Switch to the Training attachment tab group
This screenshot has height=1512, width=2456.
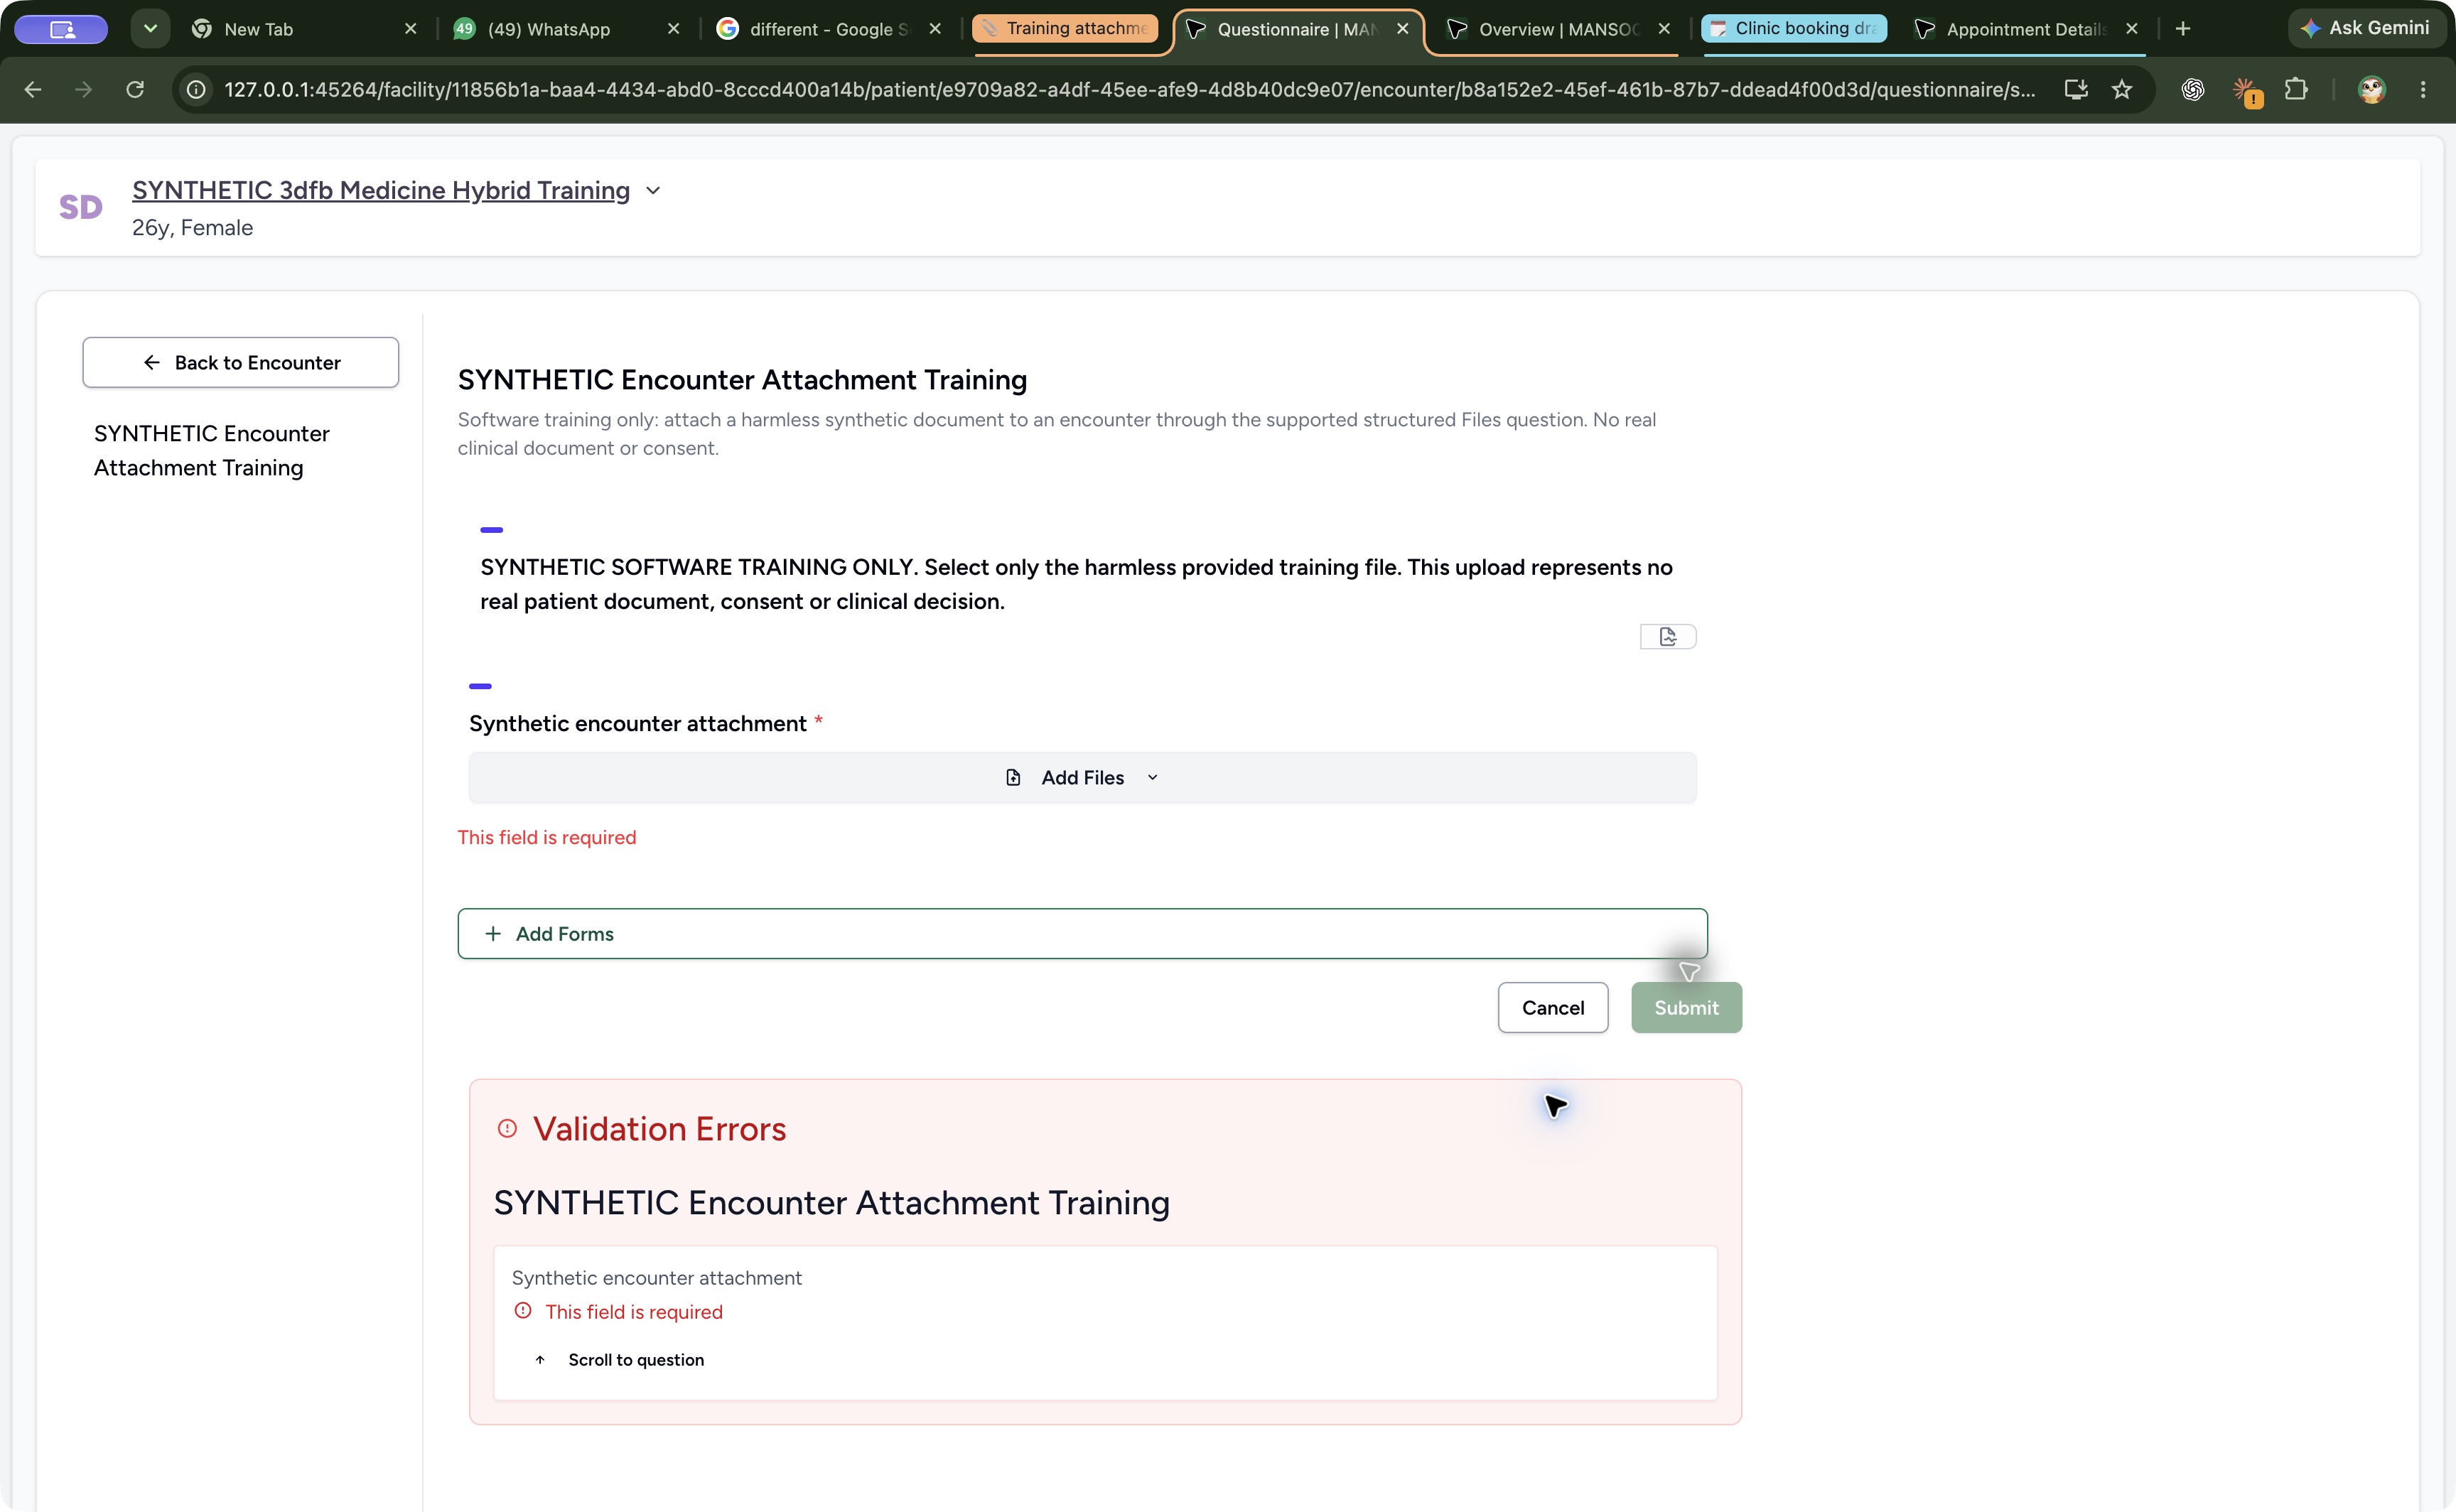pos(1065,29)
